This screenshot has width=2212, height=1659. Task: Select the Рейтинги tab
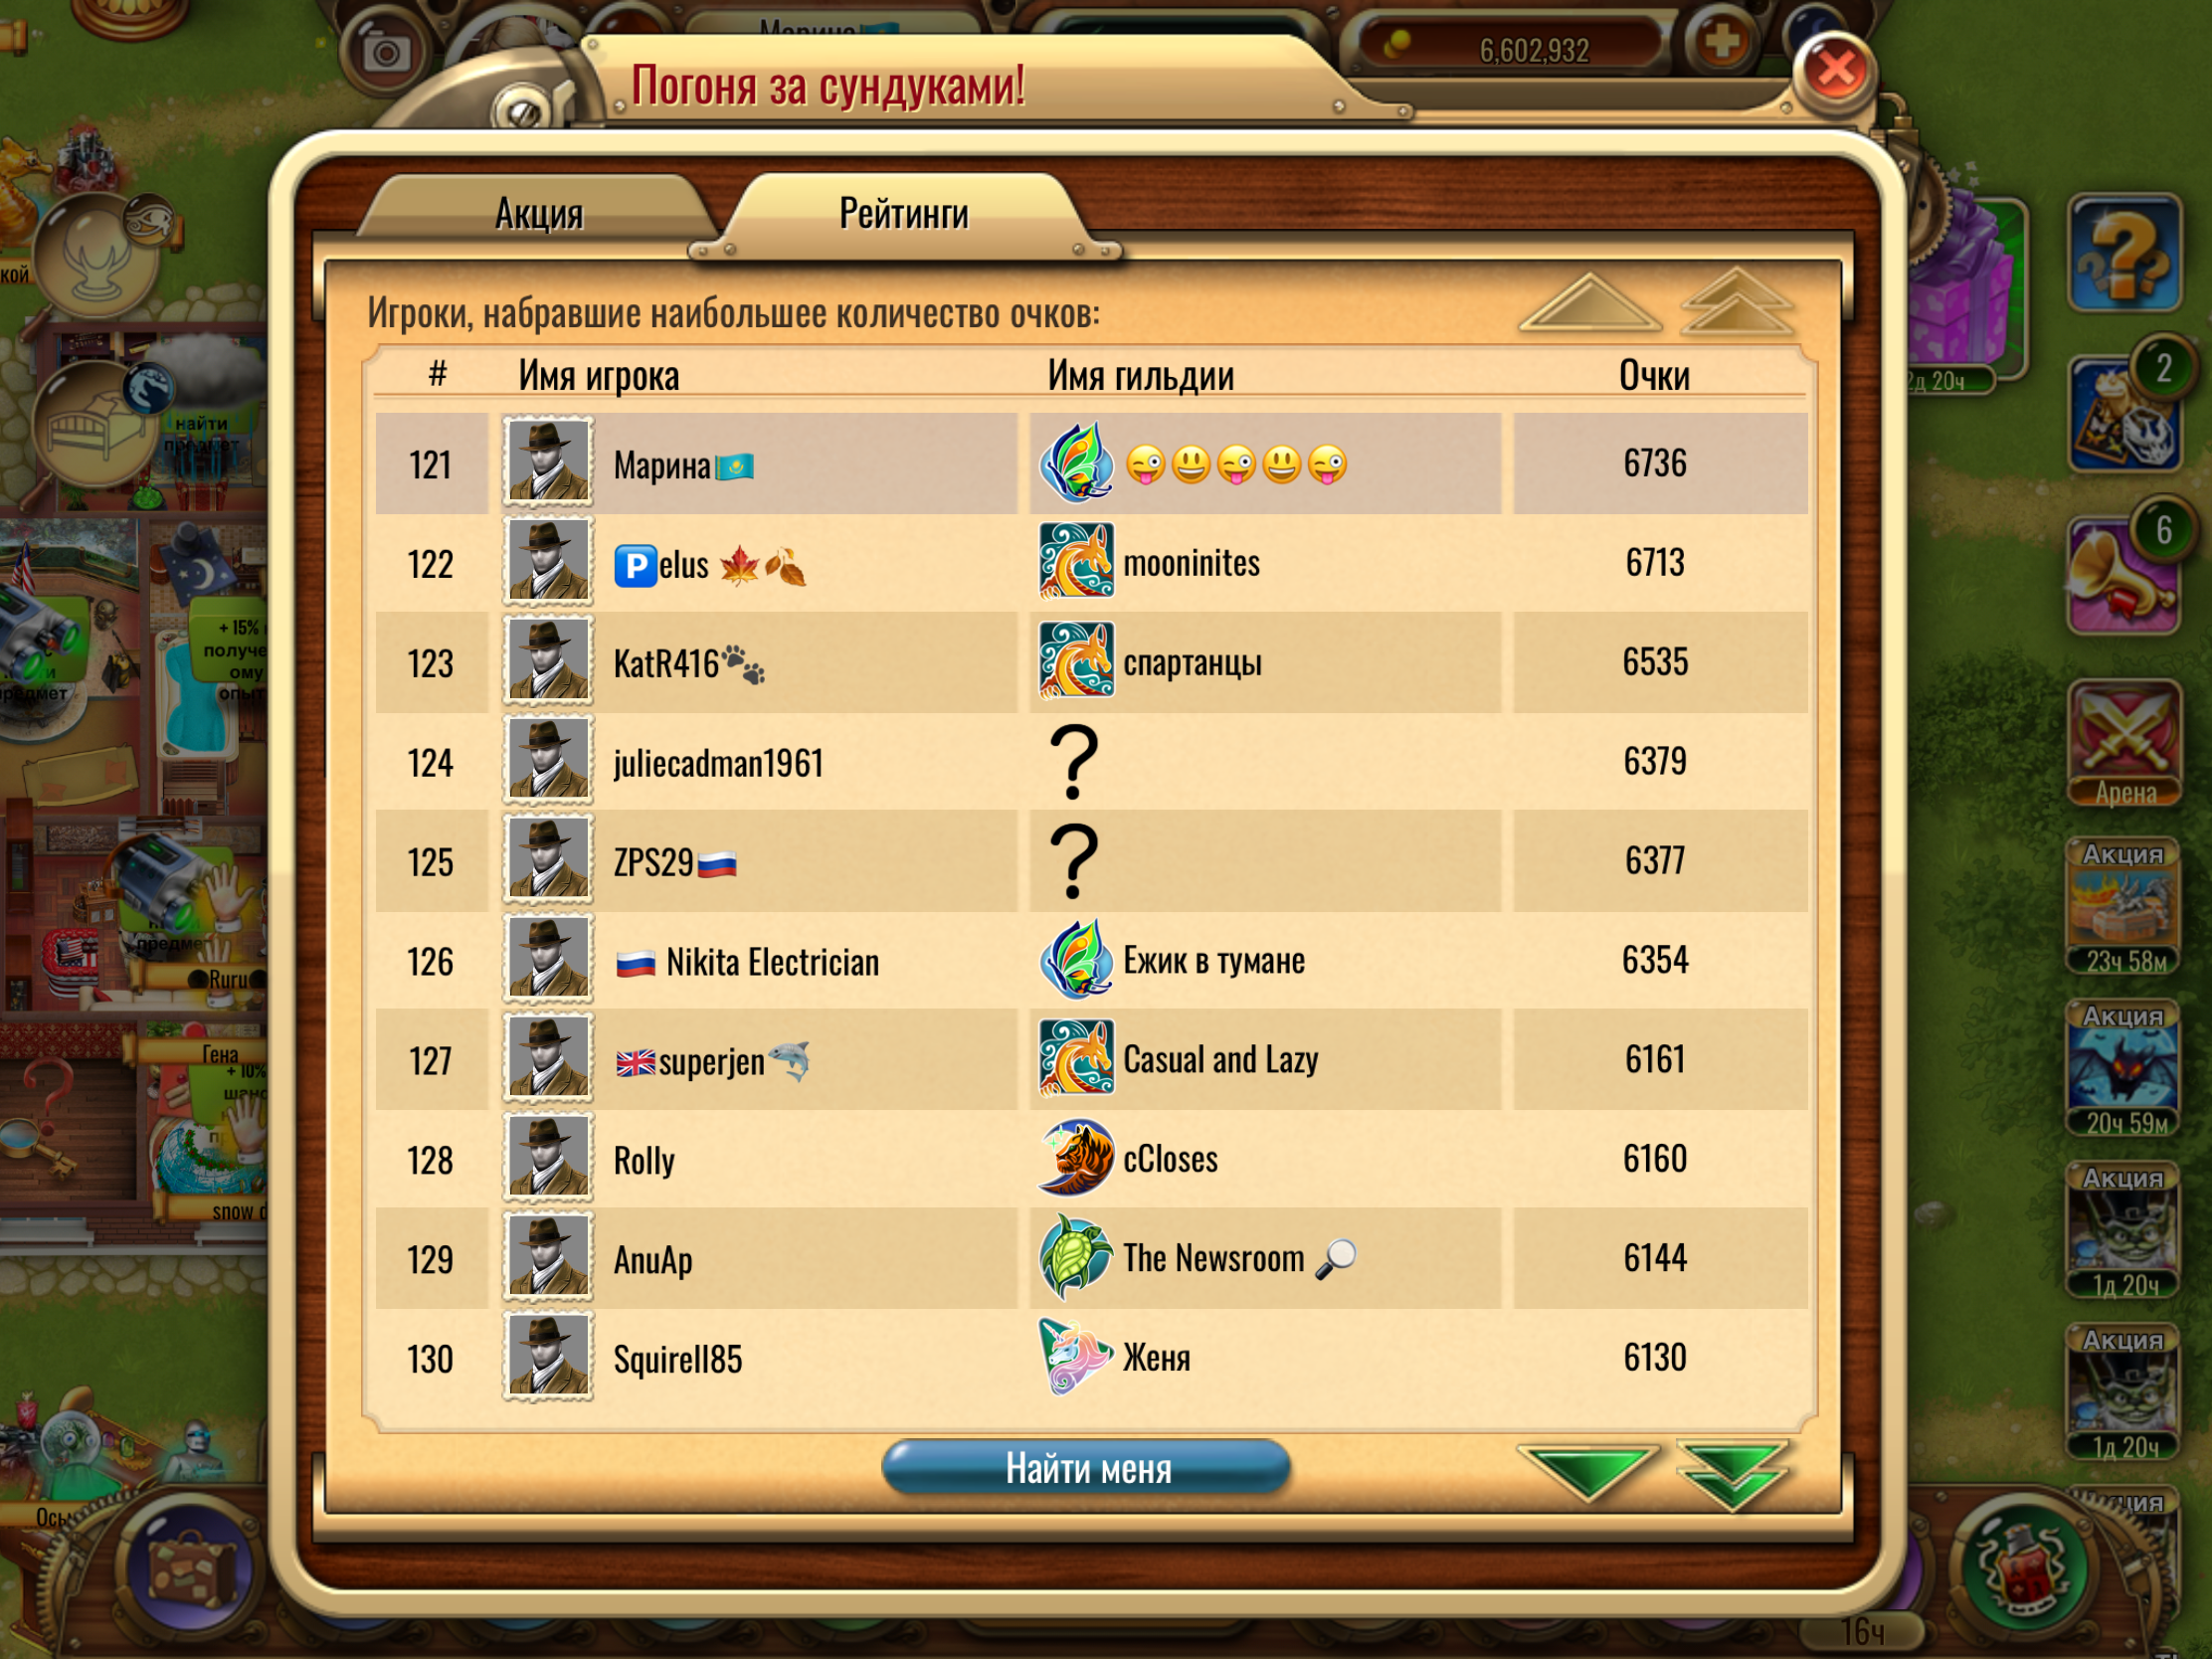coord(903,214)
